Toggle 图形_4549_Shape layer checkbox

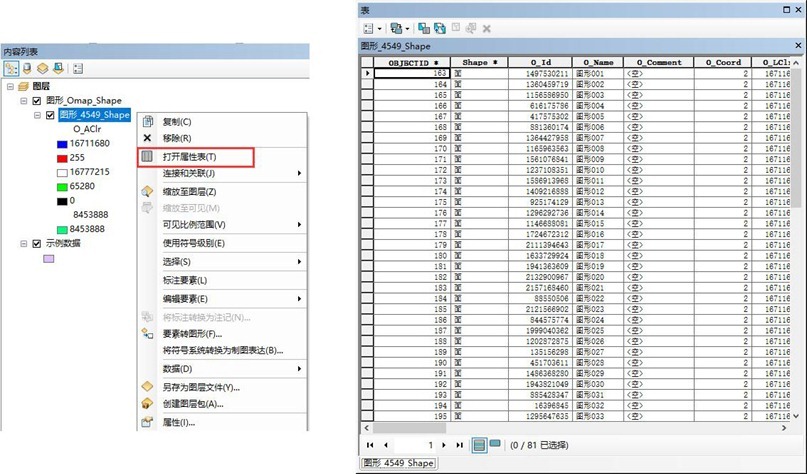[50, 115]
